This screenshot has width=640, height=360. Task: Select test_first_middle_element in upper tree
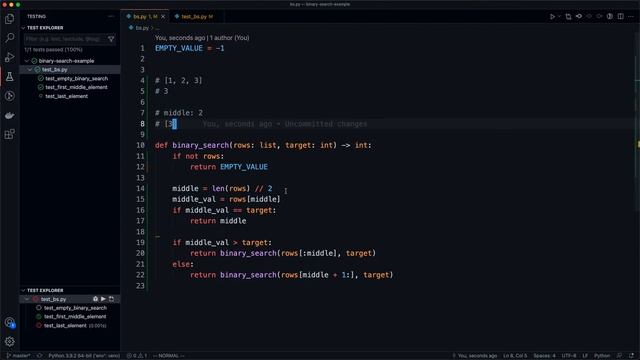[x=76, y=87]
